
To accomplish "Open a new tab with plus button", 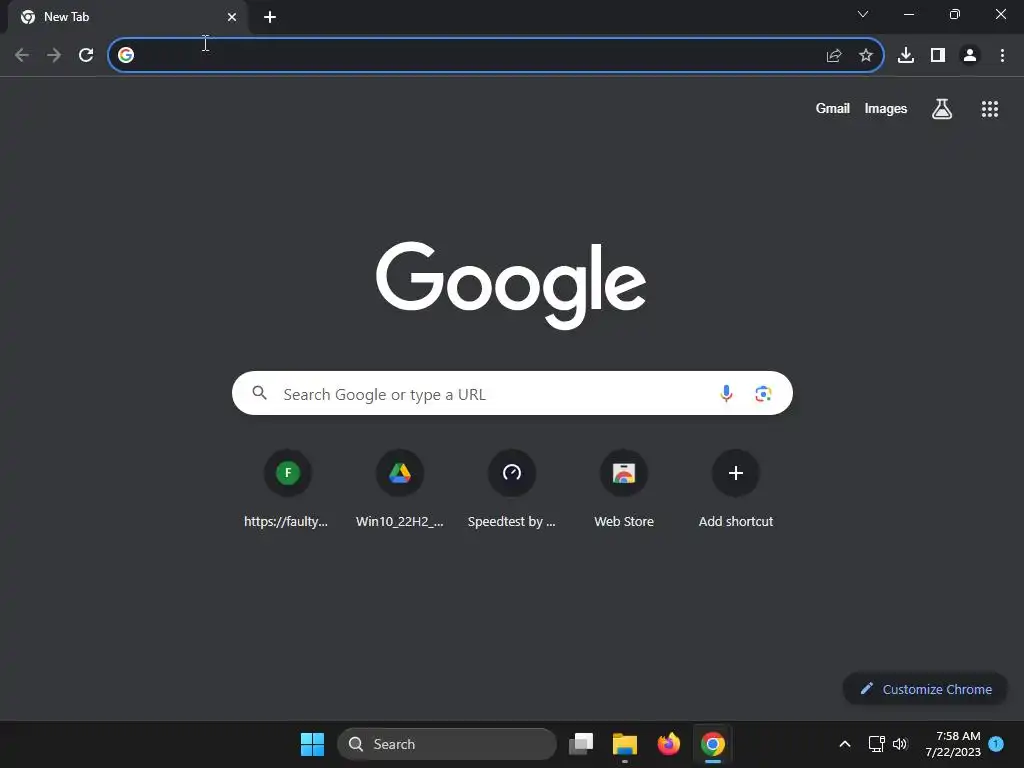I will pyautogui.click(x=270, y=17).
